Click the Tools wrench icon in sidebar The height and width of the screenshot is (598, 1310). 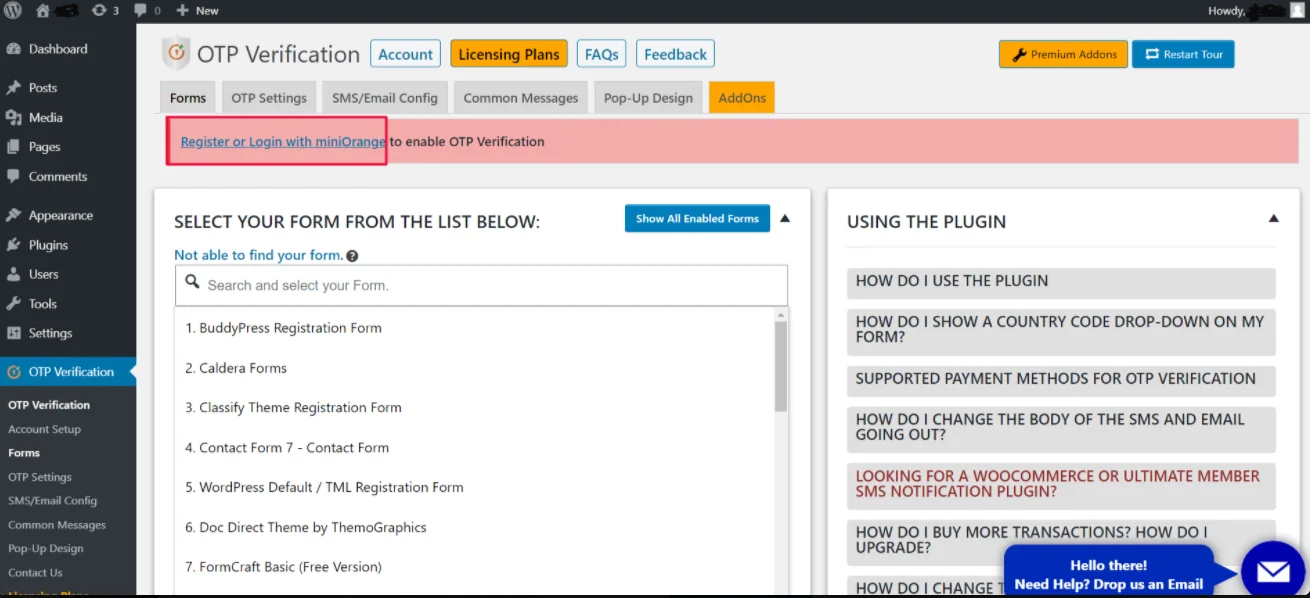pos(14,304)
